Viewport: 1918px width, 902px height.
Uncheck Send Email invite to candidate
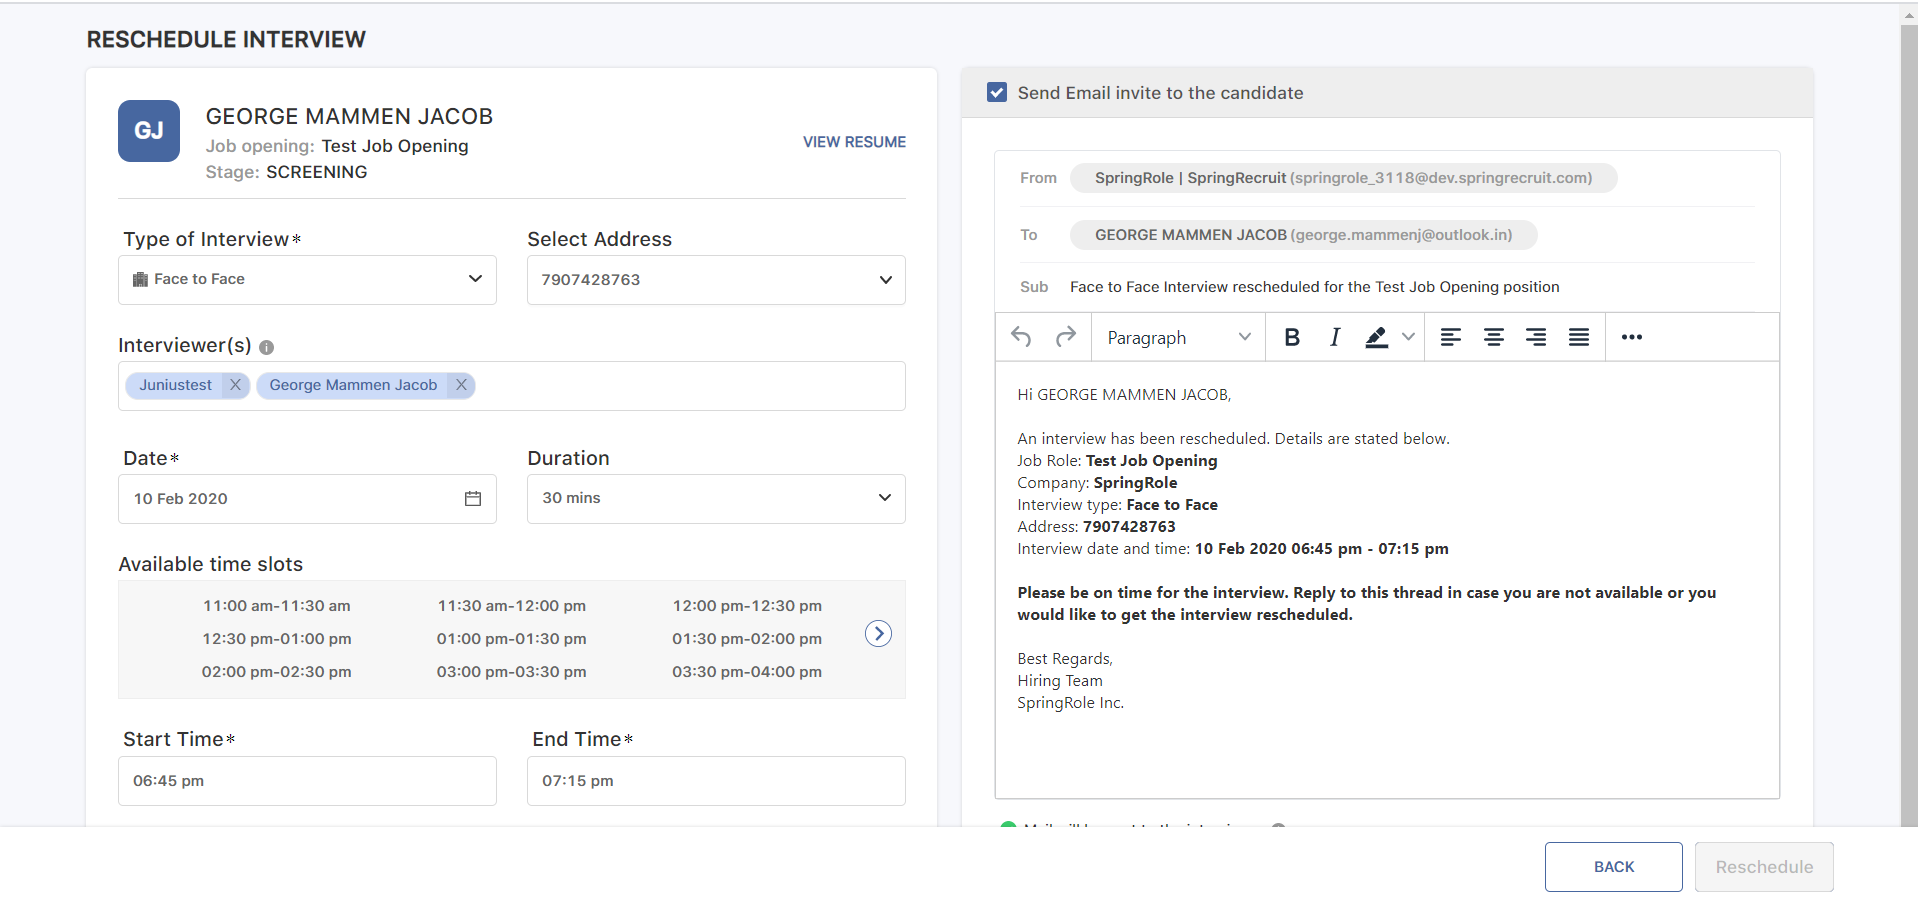[x=997, y=93]
